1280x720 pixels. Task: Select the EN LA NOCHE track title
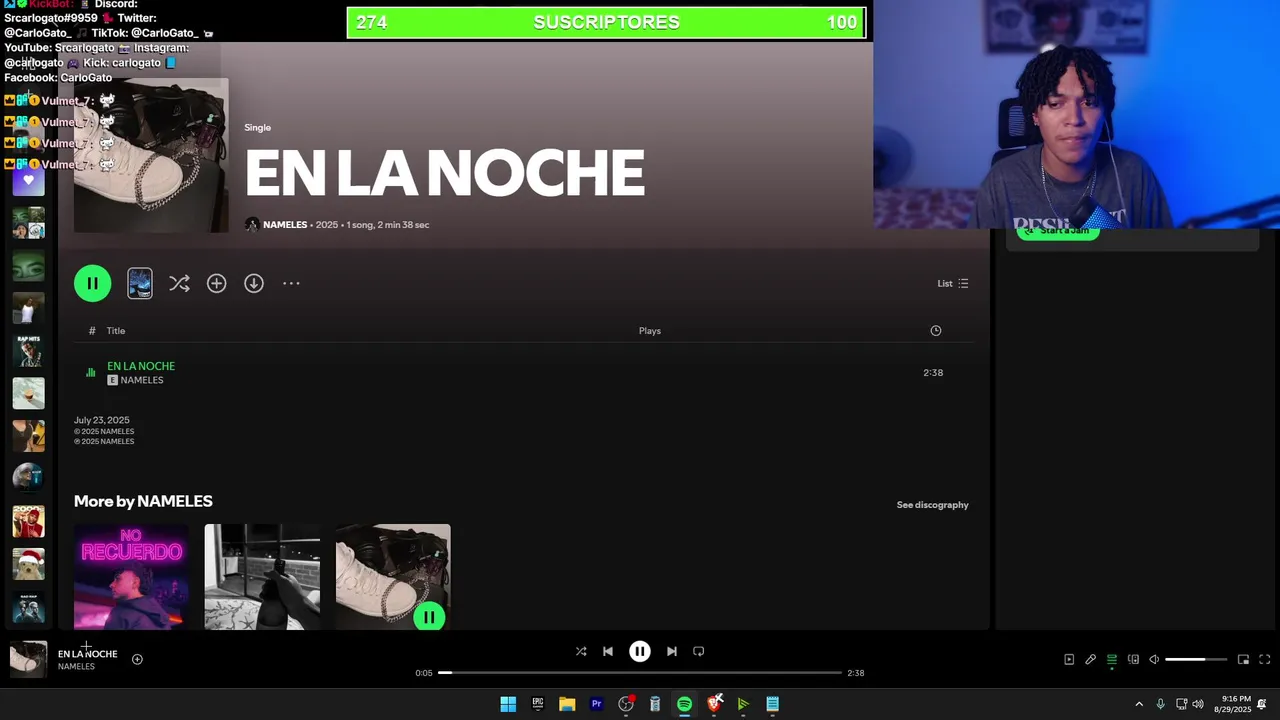click(141, 366)
